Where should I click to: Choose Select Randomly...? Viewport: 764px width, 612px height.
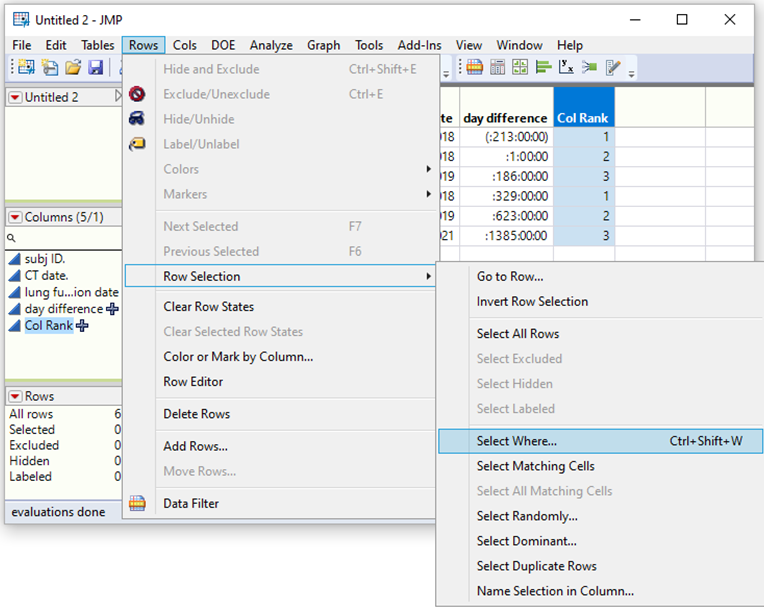pyautogui.click(x=527, y=516)
